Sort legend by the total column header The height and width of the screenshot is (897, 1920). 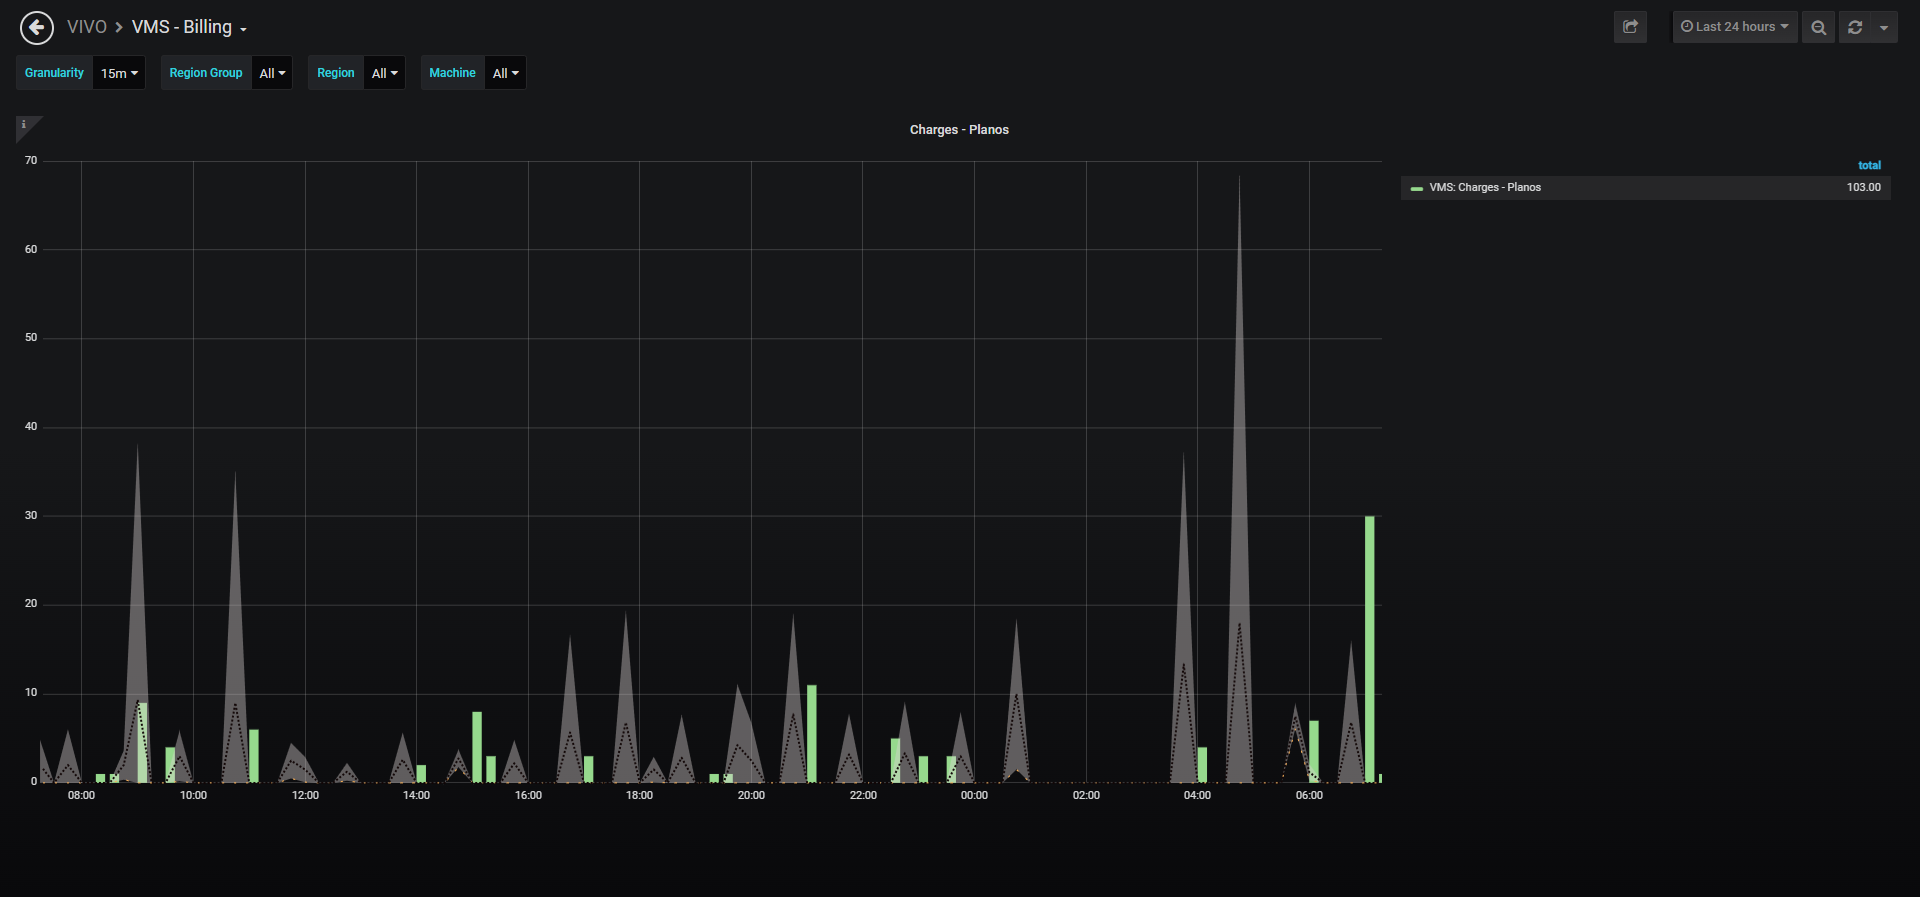[x=1869, y=165]
